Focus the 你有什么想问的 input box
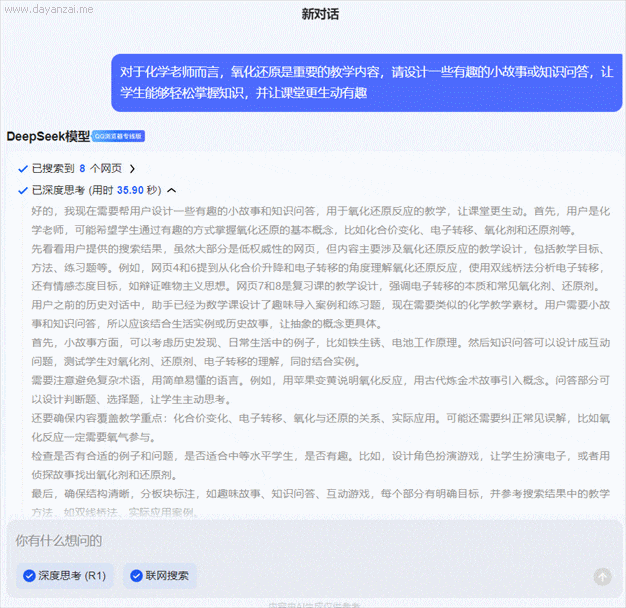 [300, 541]
